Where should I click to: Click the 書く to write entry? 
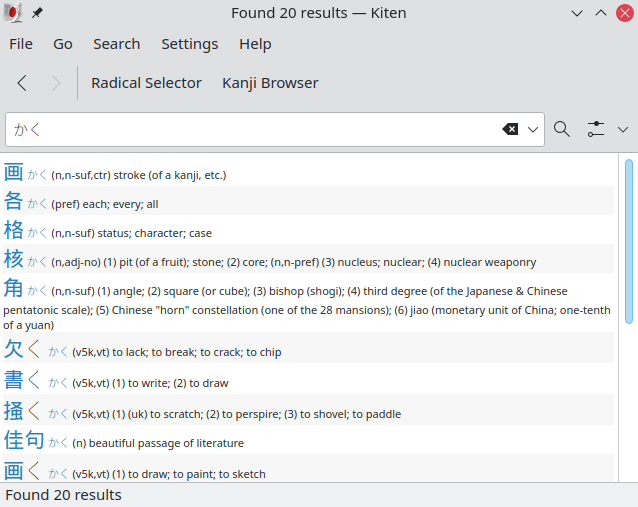(22, 381)
